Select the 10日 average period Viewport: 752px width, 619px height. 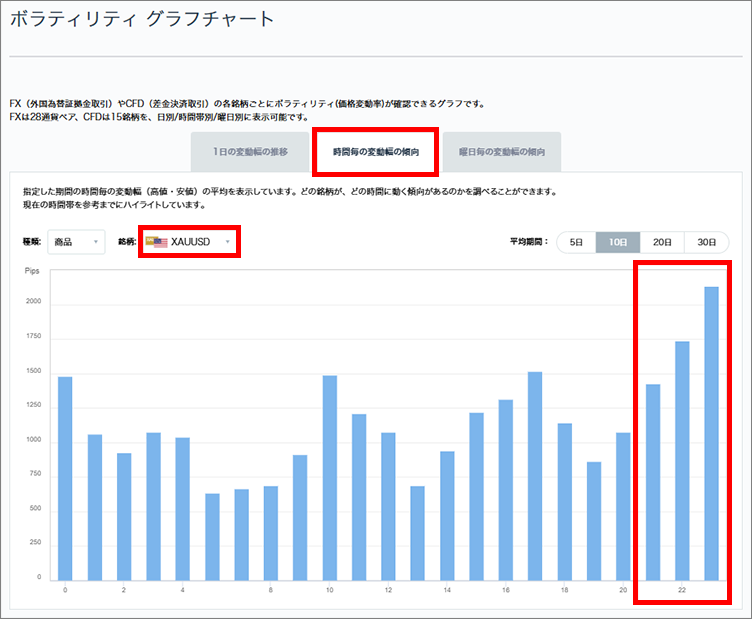(x=618, y=242)
